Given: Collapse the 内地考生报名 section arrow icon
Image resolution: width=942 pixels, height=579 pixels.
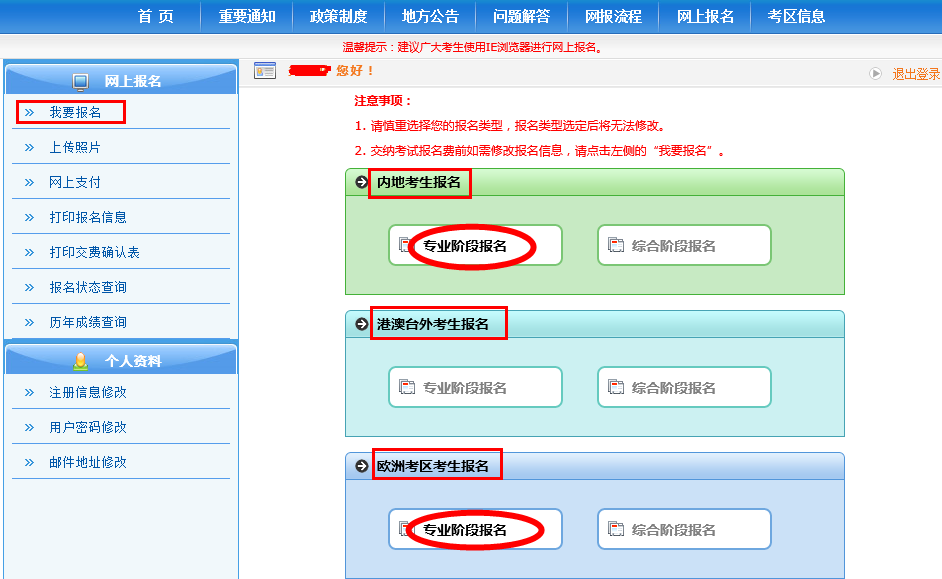Looking at the screenshot, I should tap(362, 183).
